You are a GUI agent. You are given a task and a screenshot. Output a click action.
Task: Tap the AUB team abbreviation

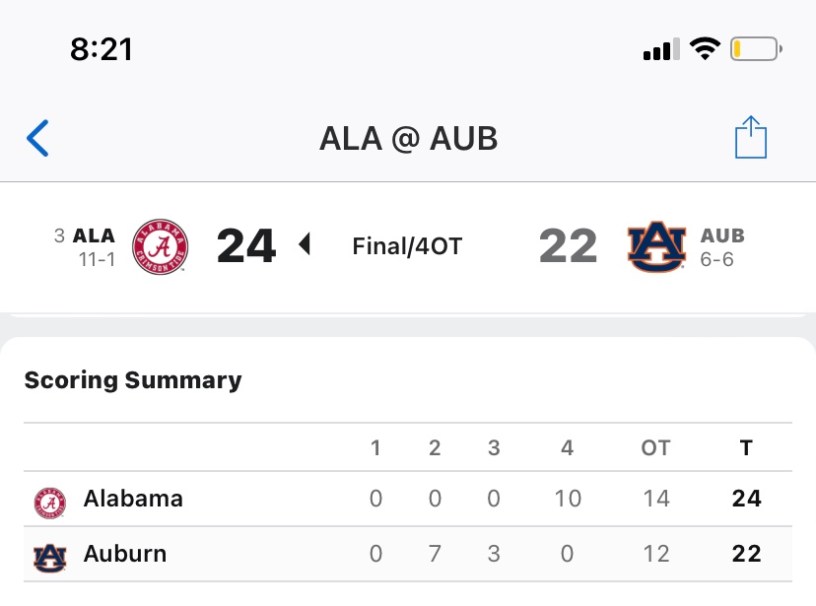(722, 236)
